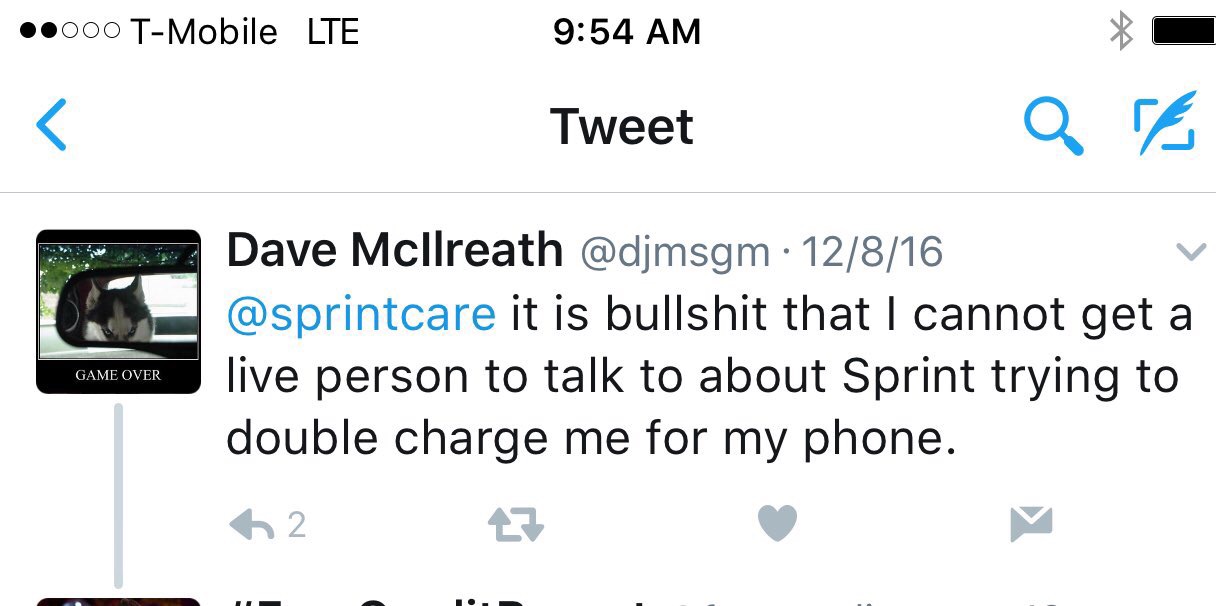Open Dave McIlreath's profile name
The height and width of the screenshot is (606, 1216).
(x=394, y=251)
